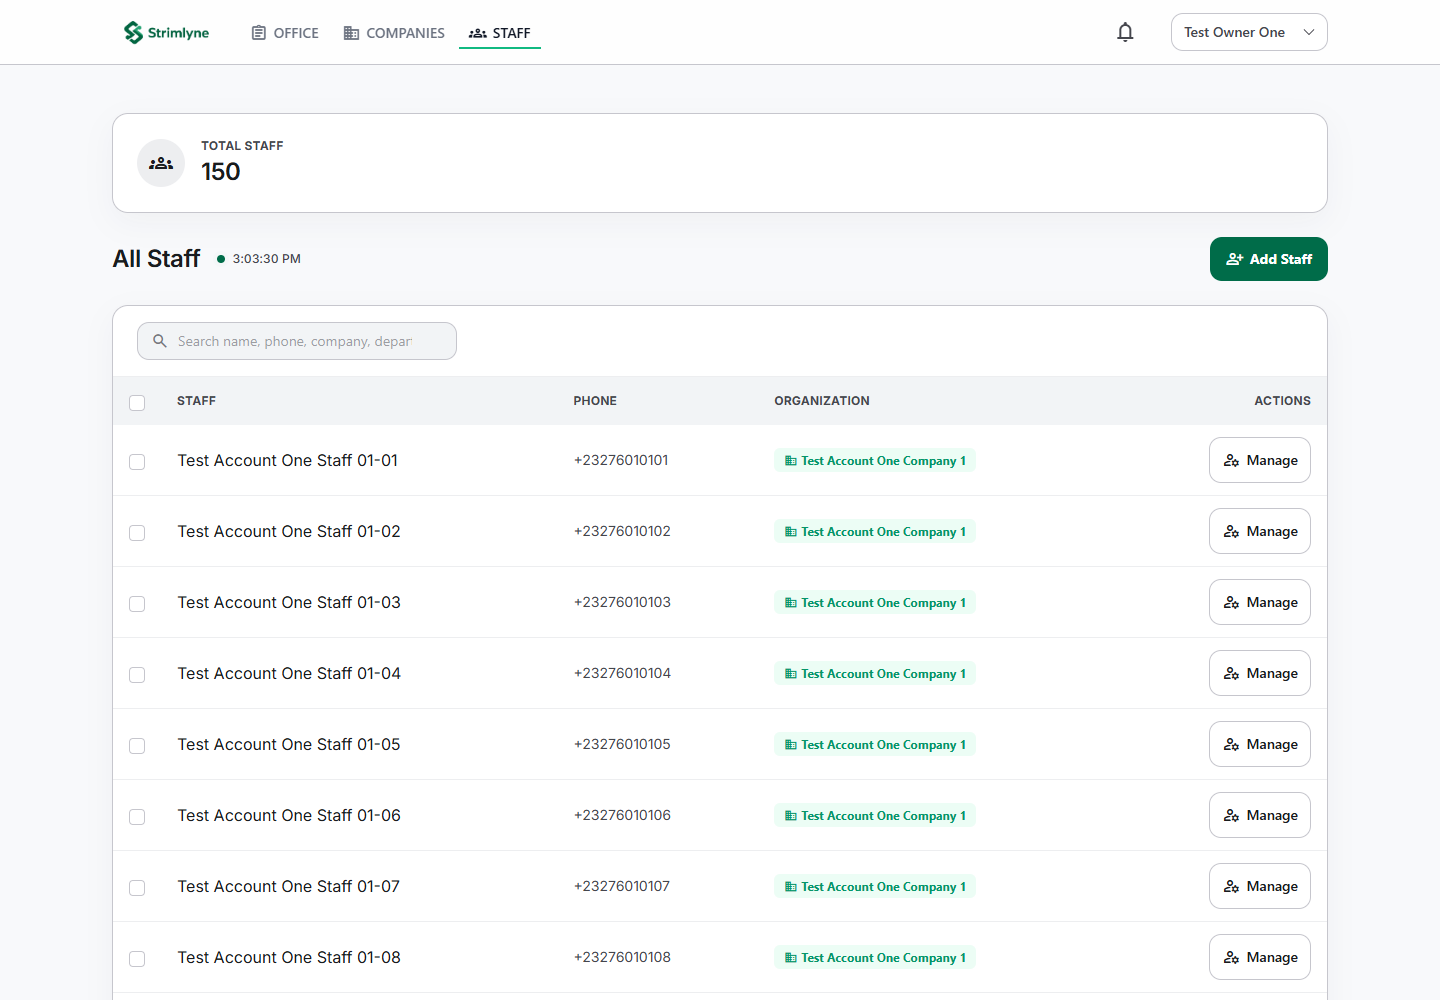Click phone number +23276010102
This screenshot has height=1000, width=1440.
tap(622, 531)
